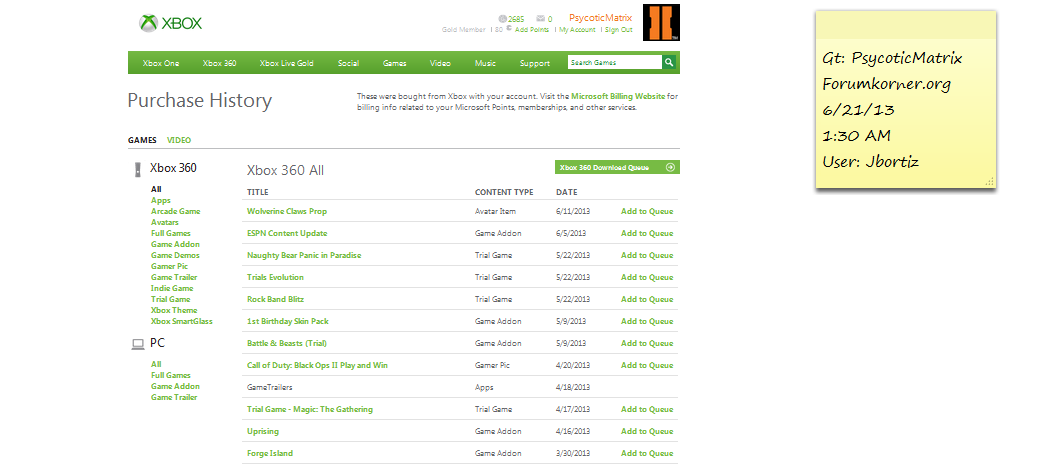Click the sticky note resize grip
The height and width of the screenshot is (464, 1045).
(990, 181)
